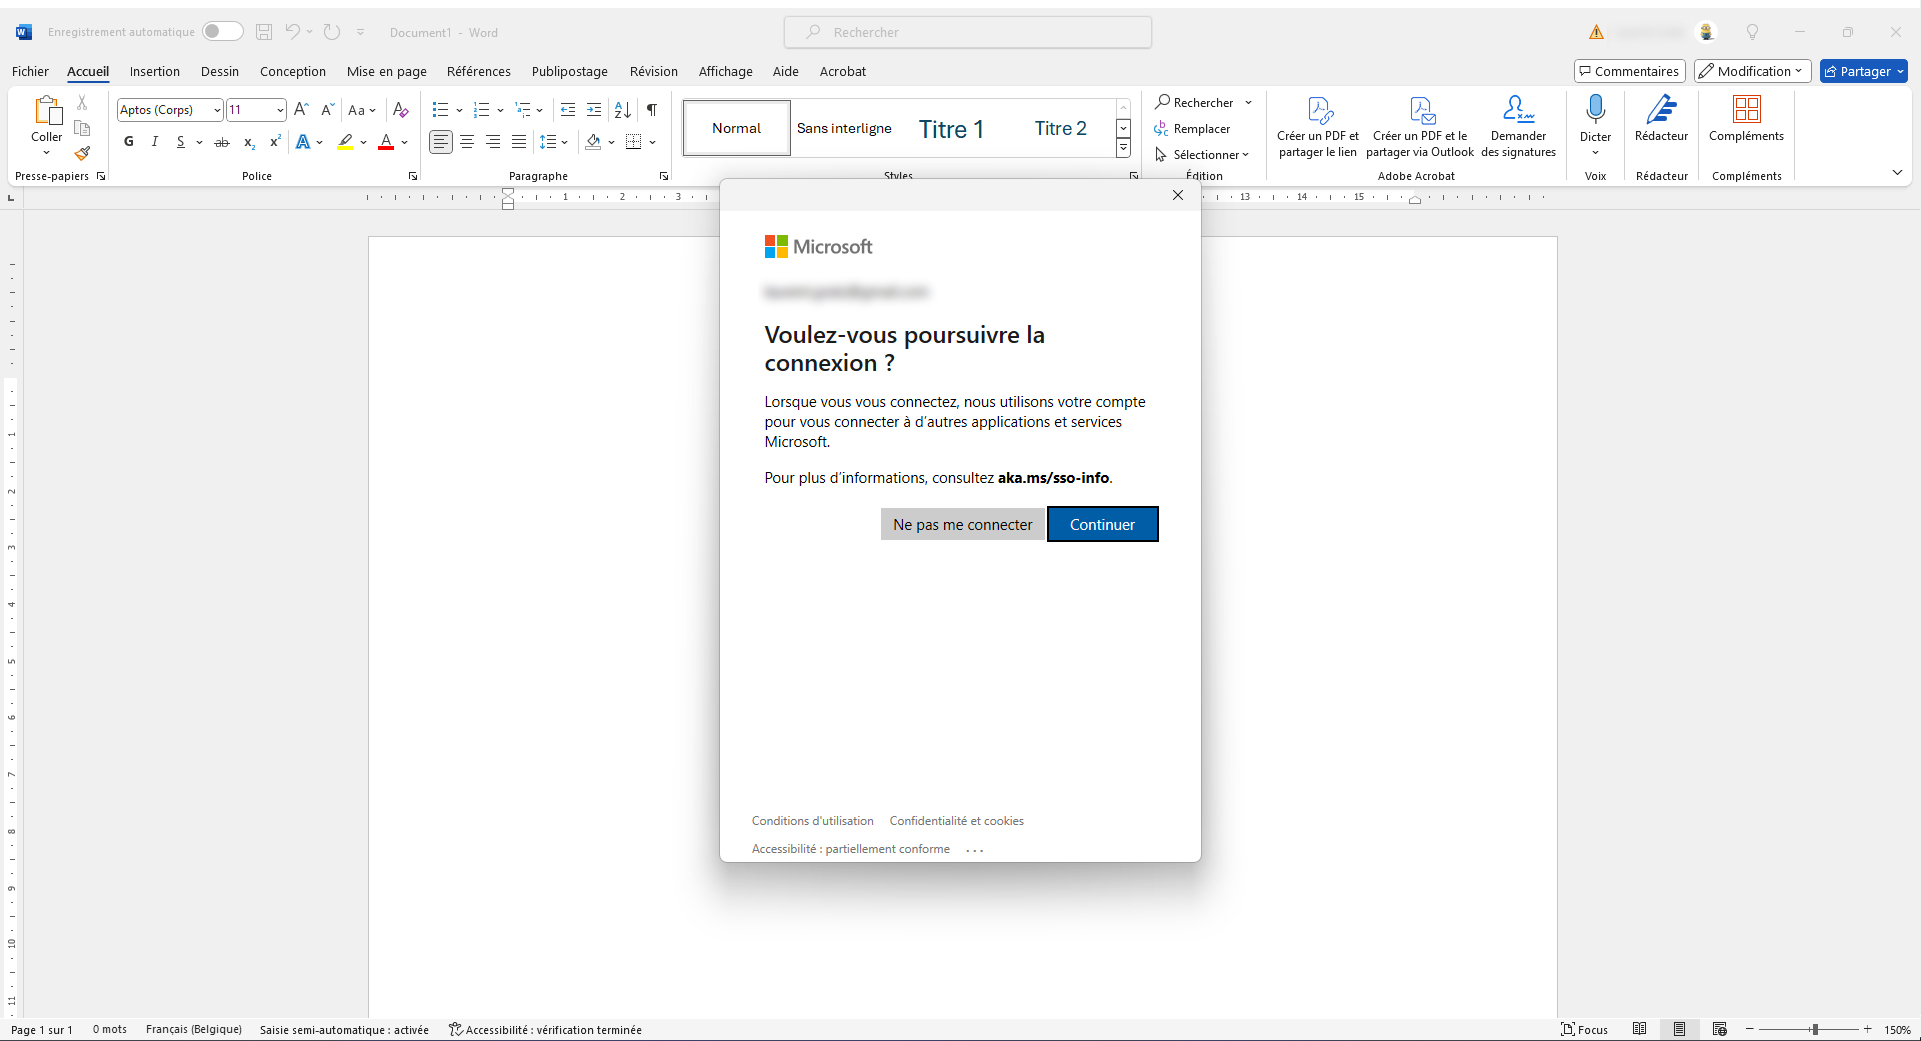Expand the line spacing options

pyautogui.click(x=565, y=142)
